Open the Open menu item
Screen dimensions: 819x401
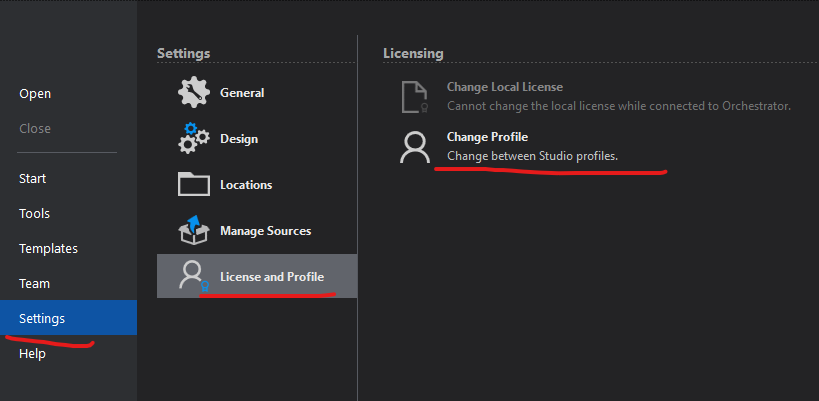35,93
